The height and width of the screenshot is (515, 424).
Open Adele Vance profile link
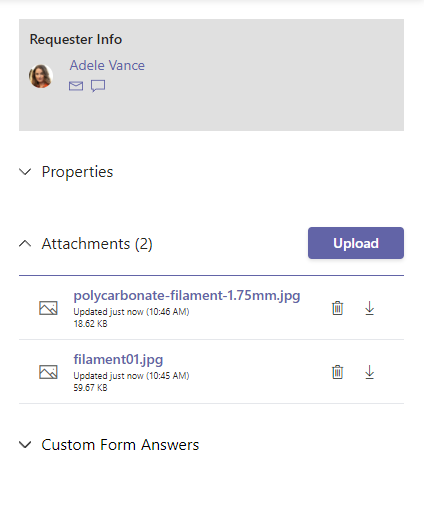tap(107, 65)
